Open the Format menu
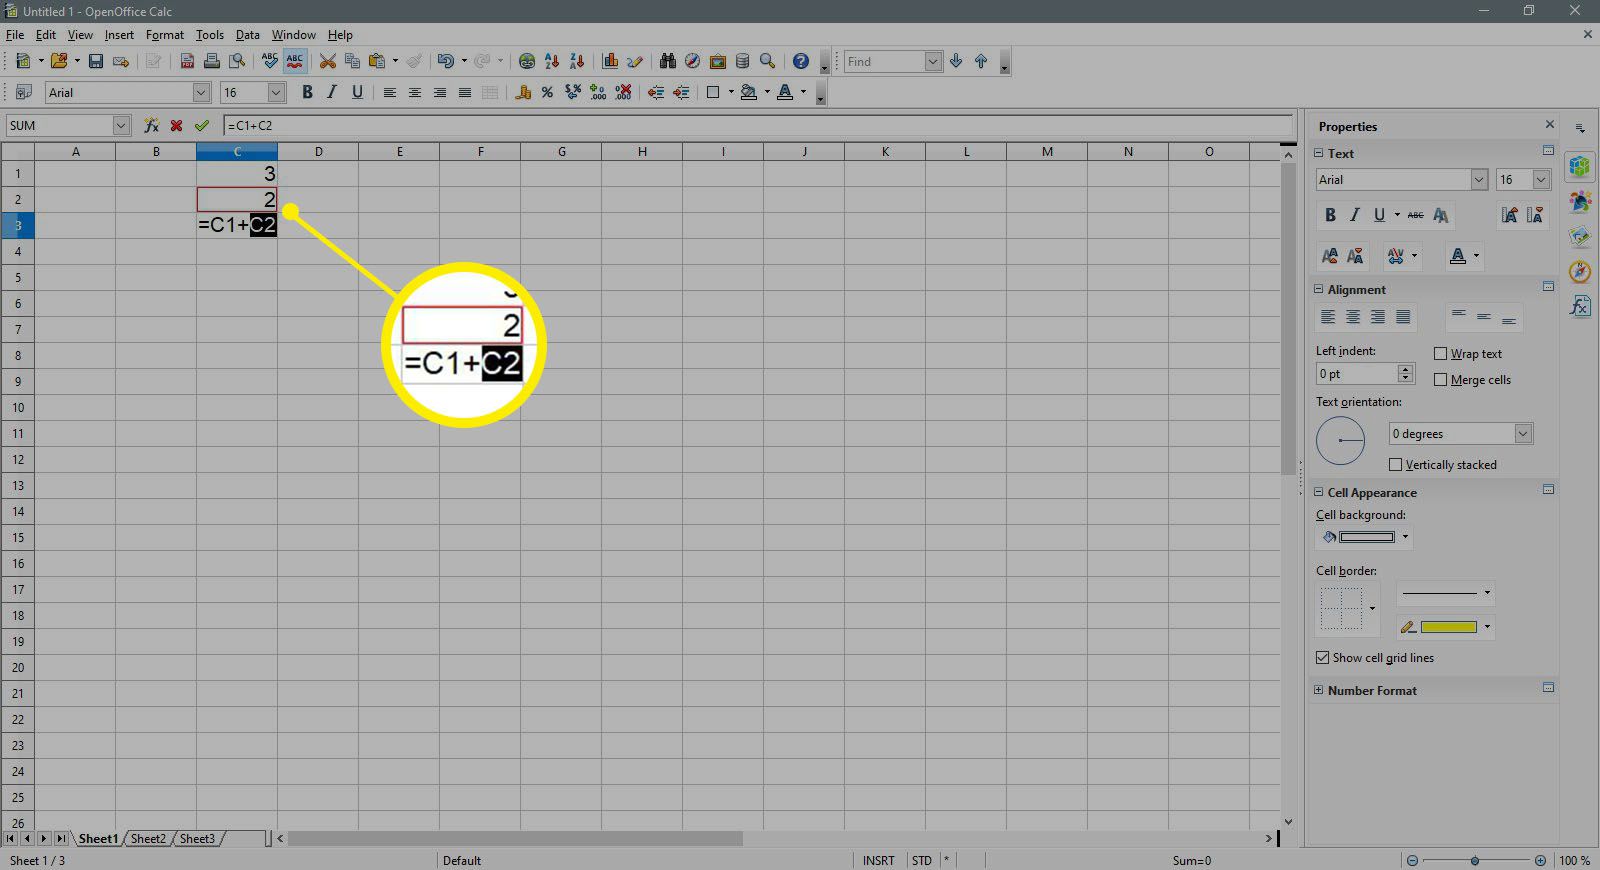 [165, 35]
